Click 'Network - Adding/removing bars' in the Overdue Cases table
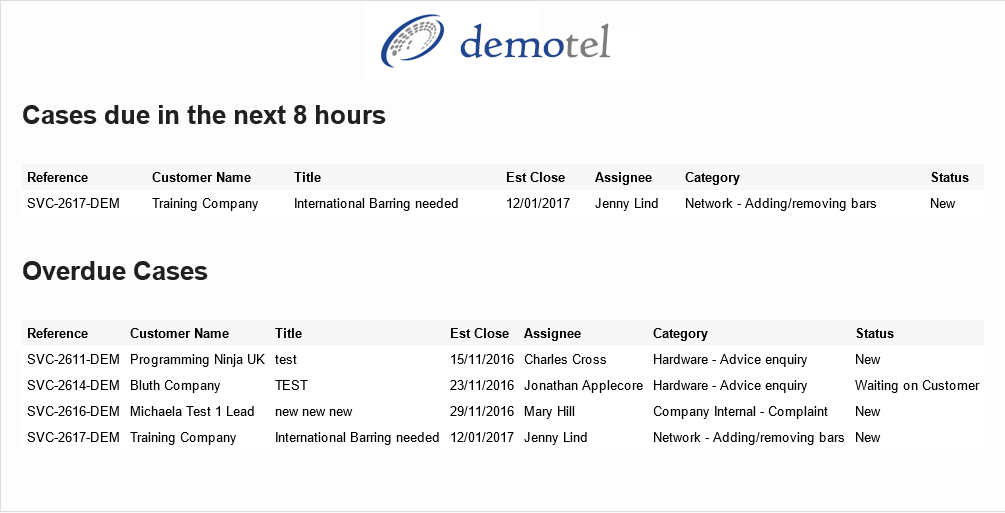The image size is (1005, 513). 748,438
